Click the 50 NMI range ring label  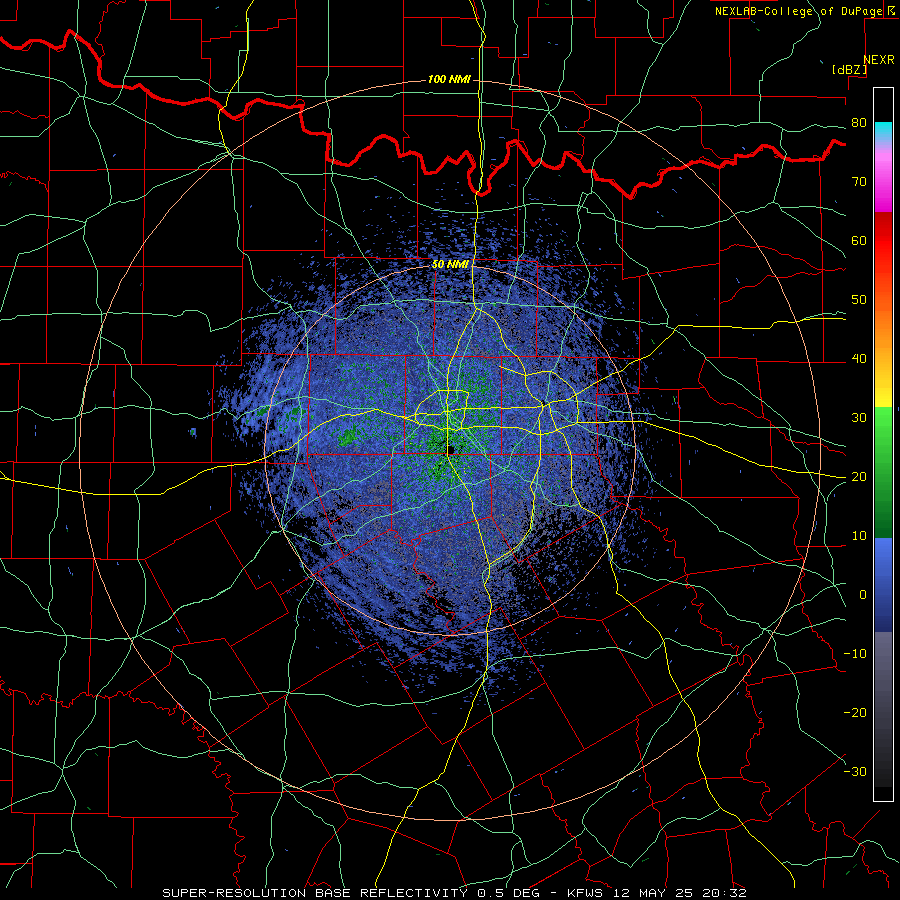(x=450, y=265)
